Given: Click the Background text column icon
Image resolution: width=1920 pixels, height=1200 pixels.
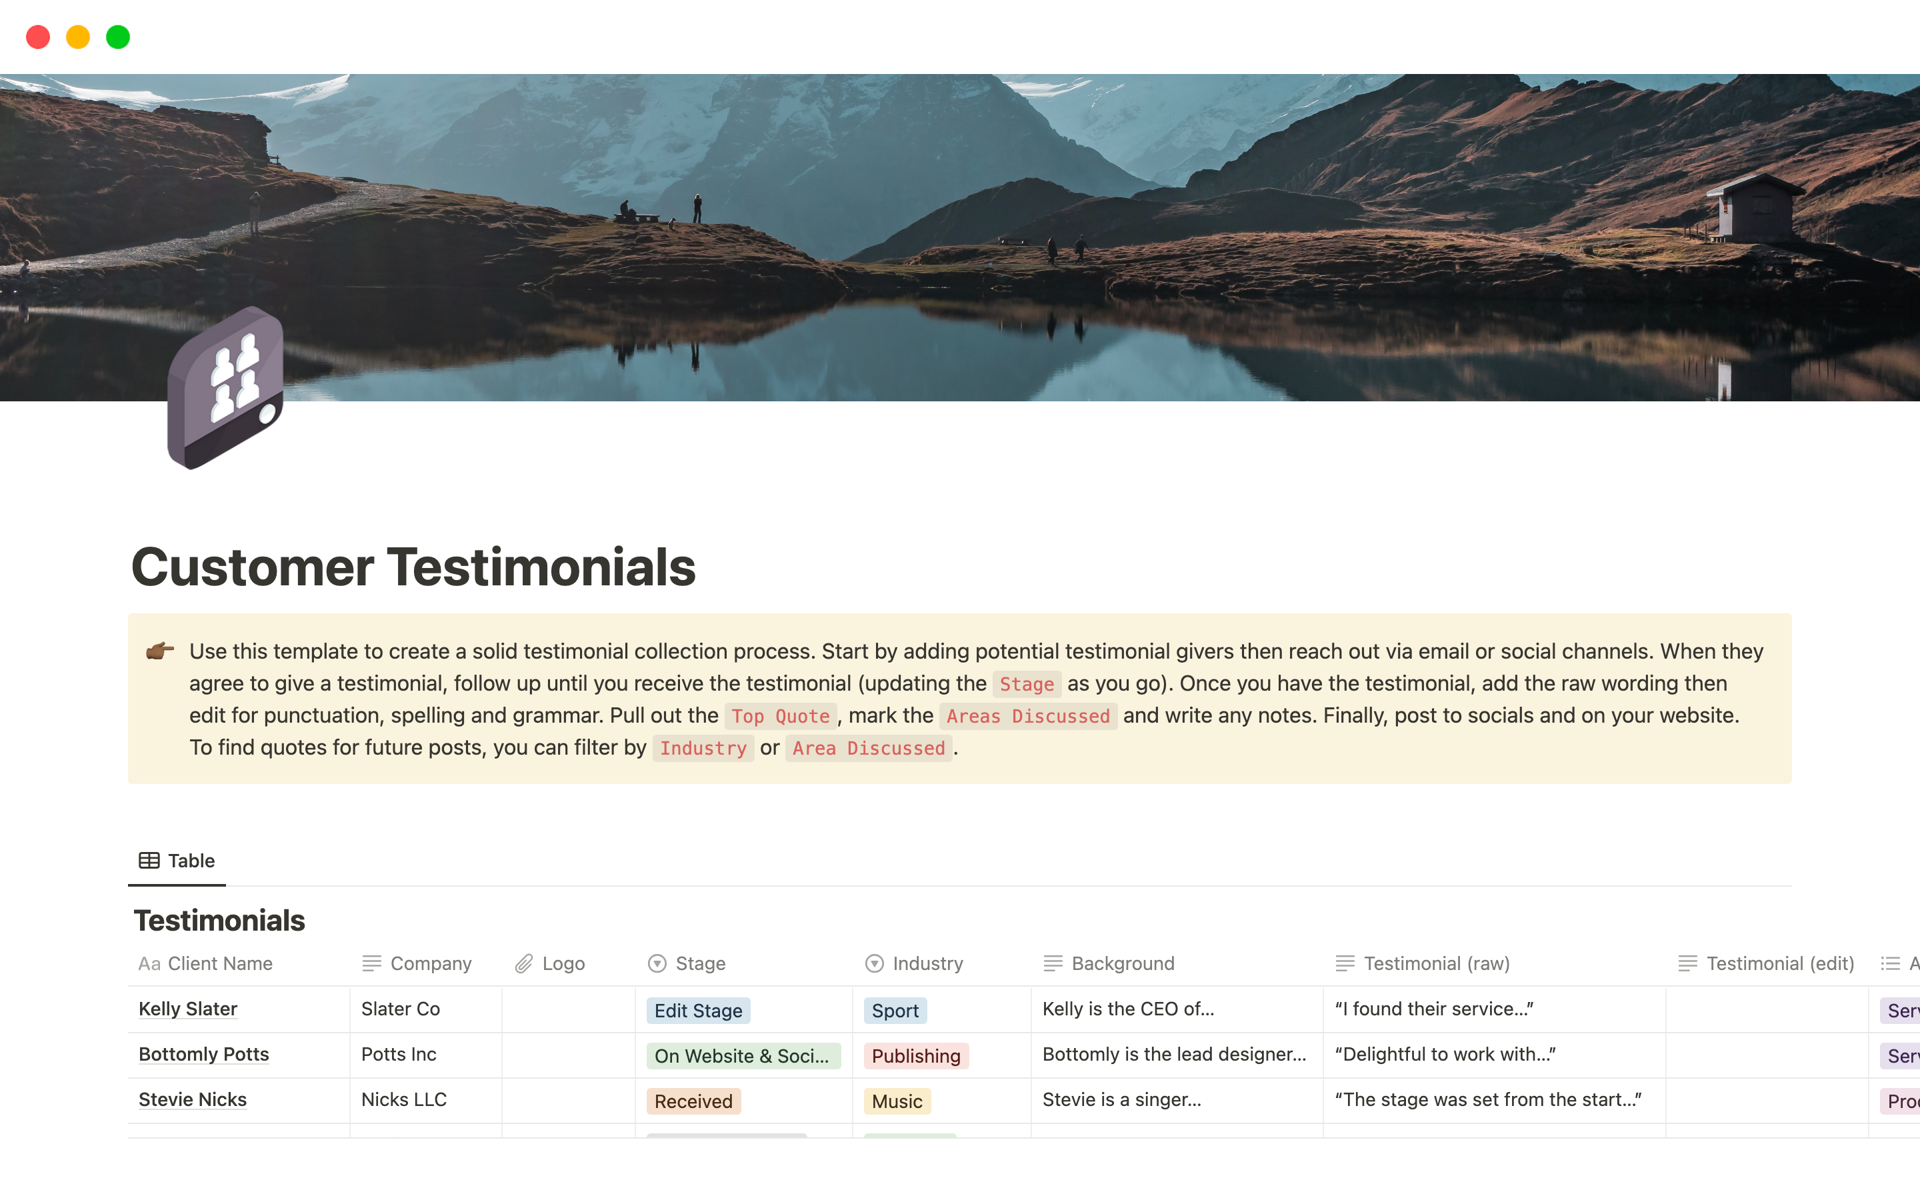Looking at the screenshot, I should pyautogui.click(x=1053, y=964).
